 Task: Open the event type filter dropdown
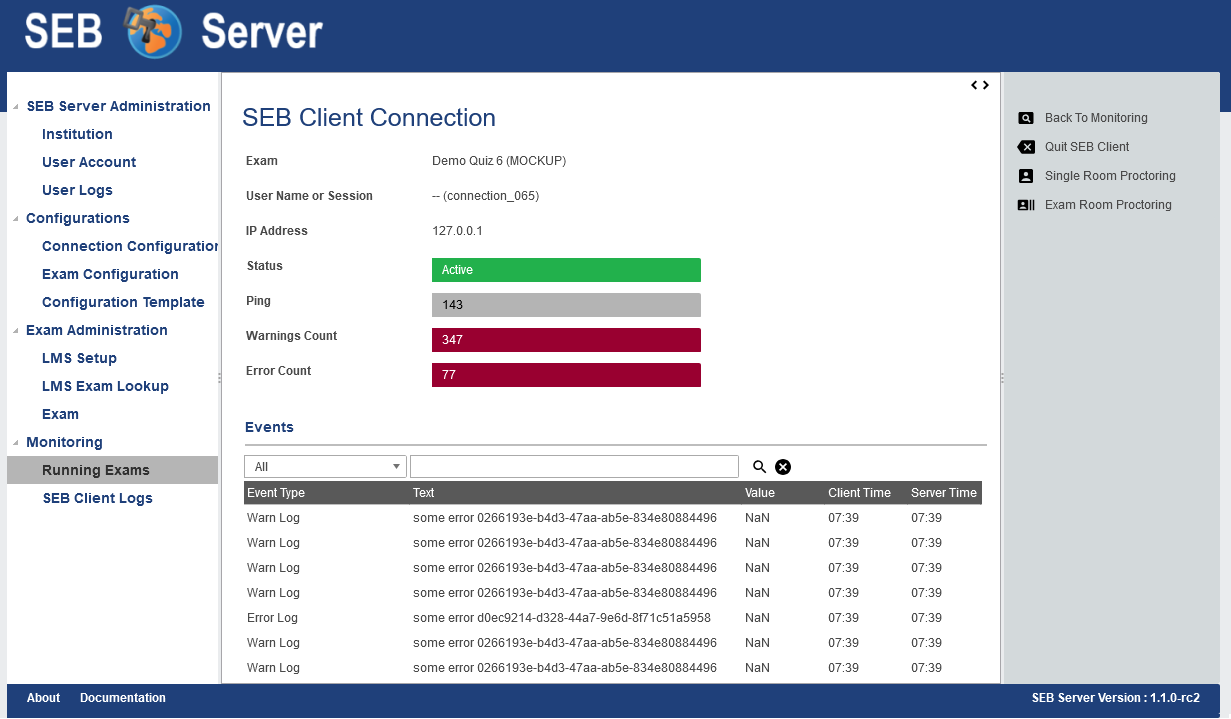(325, 467)
